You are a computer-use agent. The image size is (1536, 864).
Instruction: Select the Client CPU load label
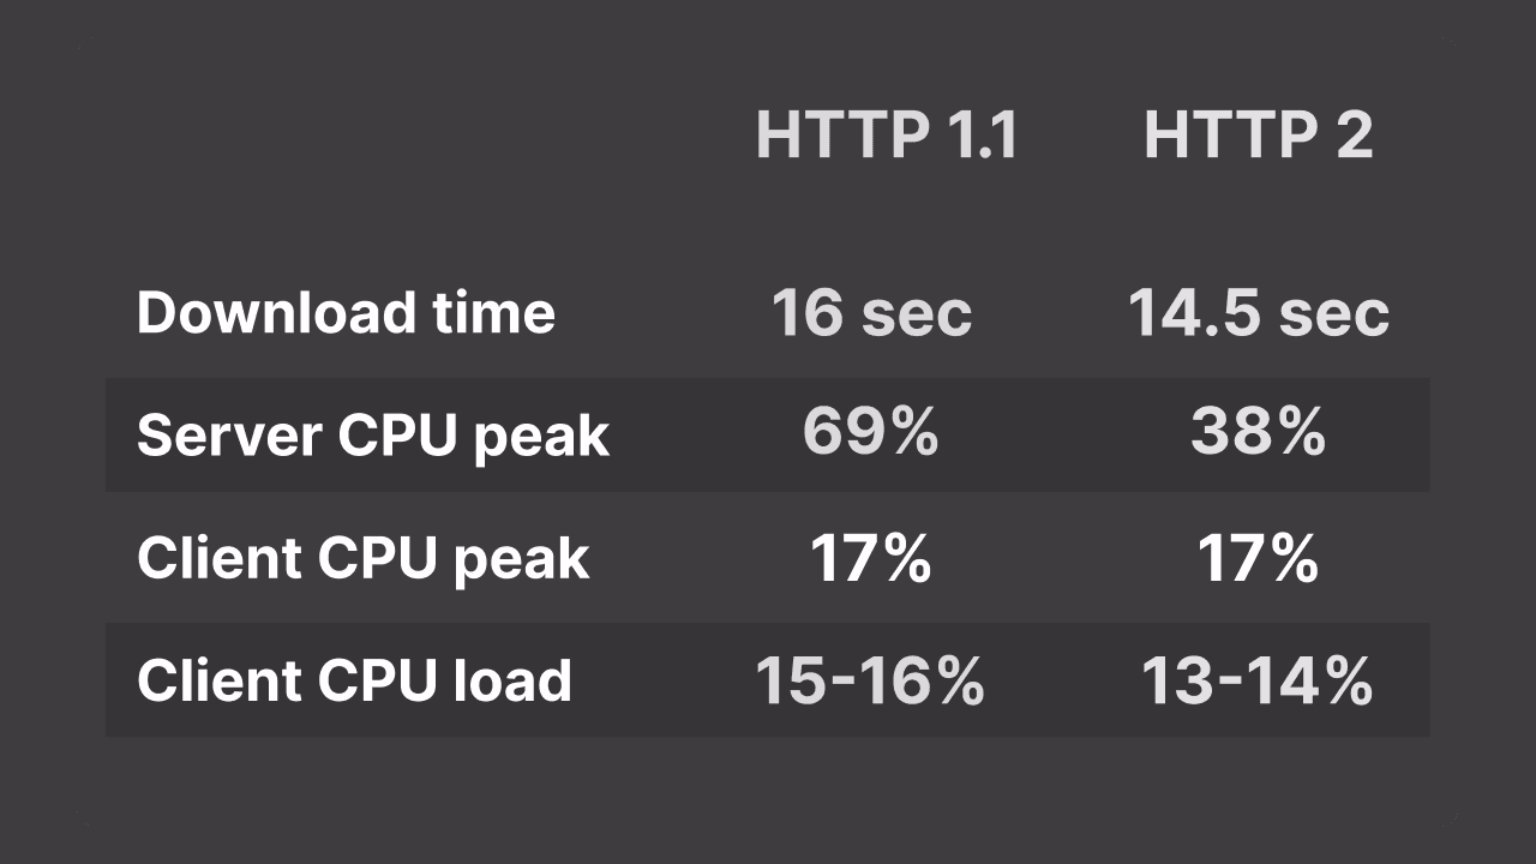pos(355,681)
